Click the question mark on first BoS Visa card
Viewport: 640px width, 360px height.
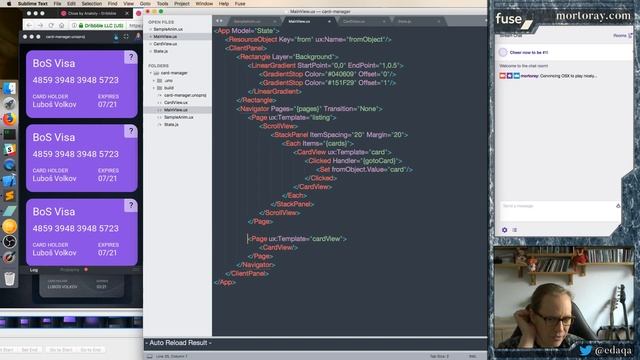click(x=131, y=57)
